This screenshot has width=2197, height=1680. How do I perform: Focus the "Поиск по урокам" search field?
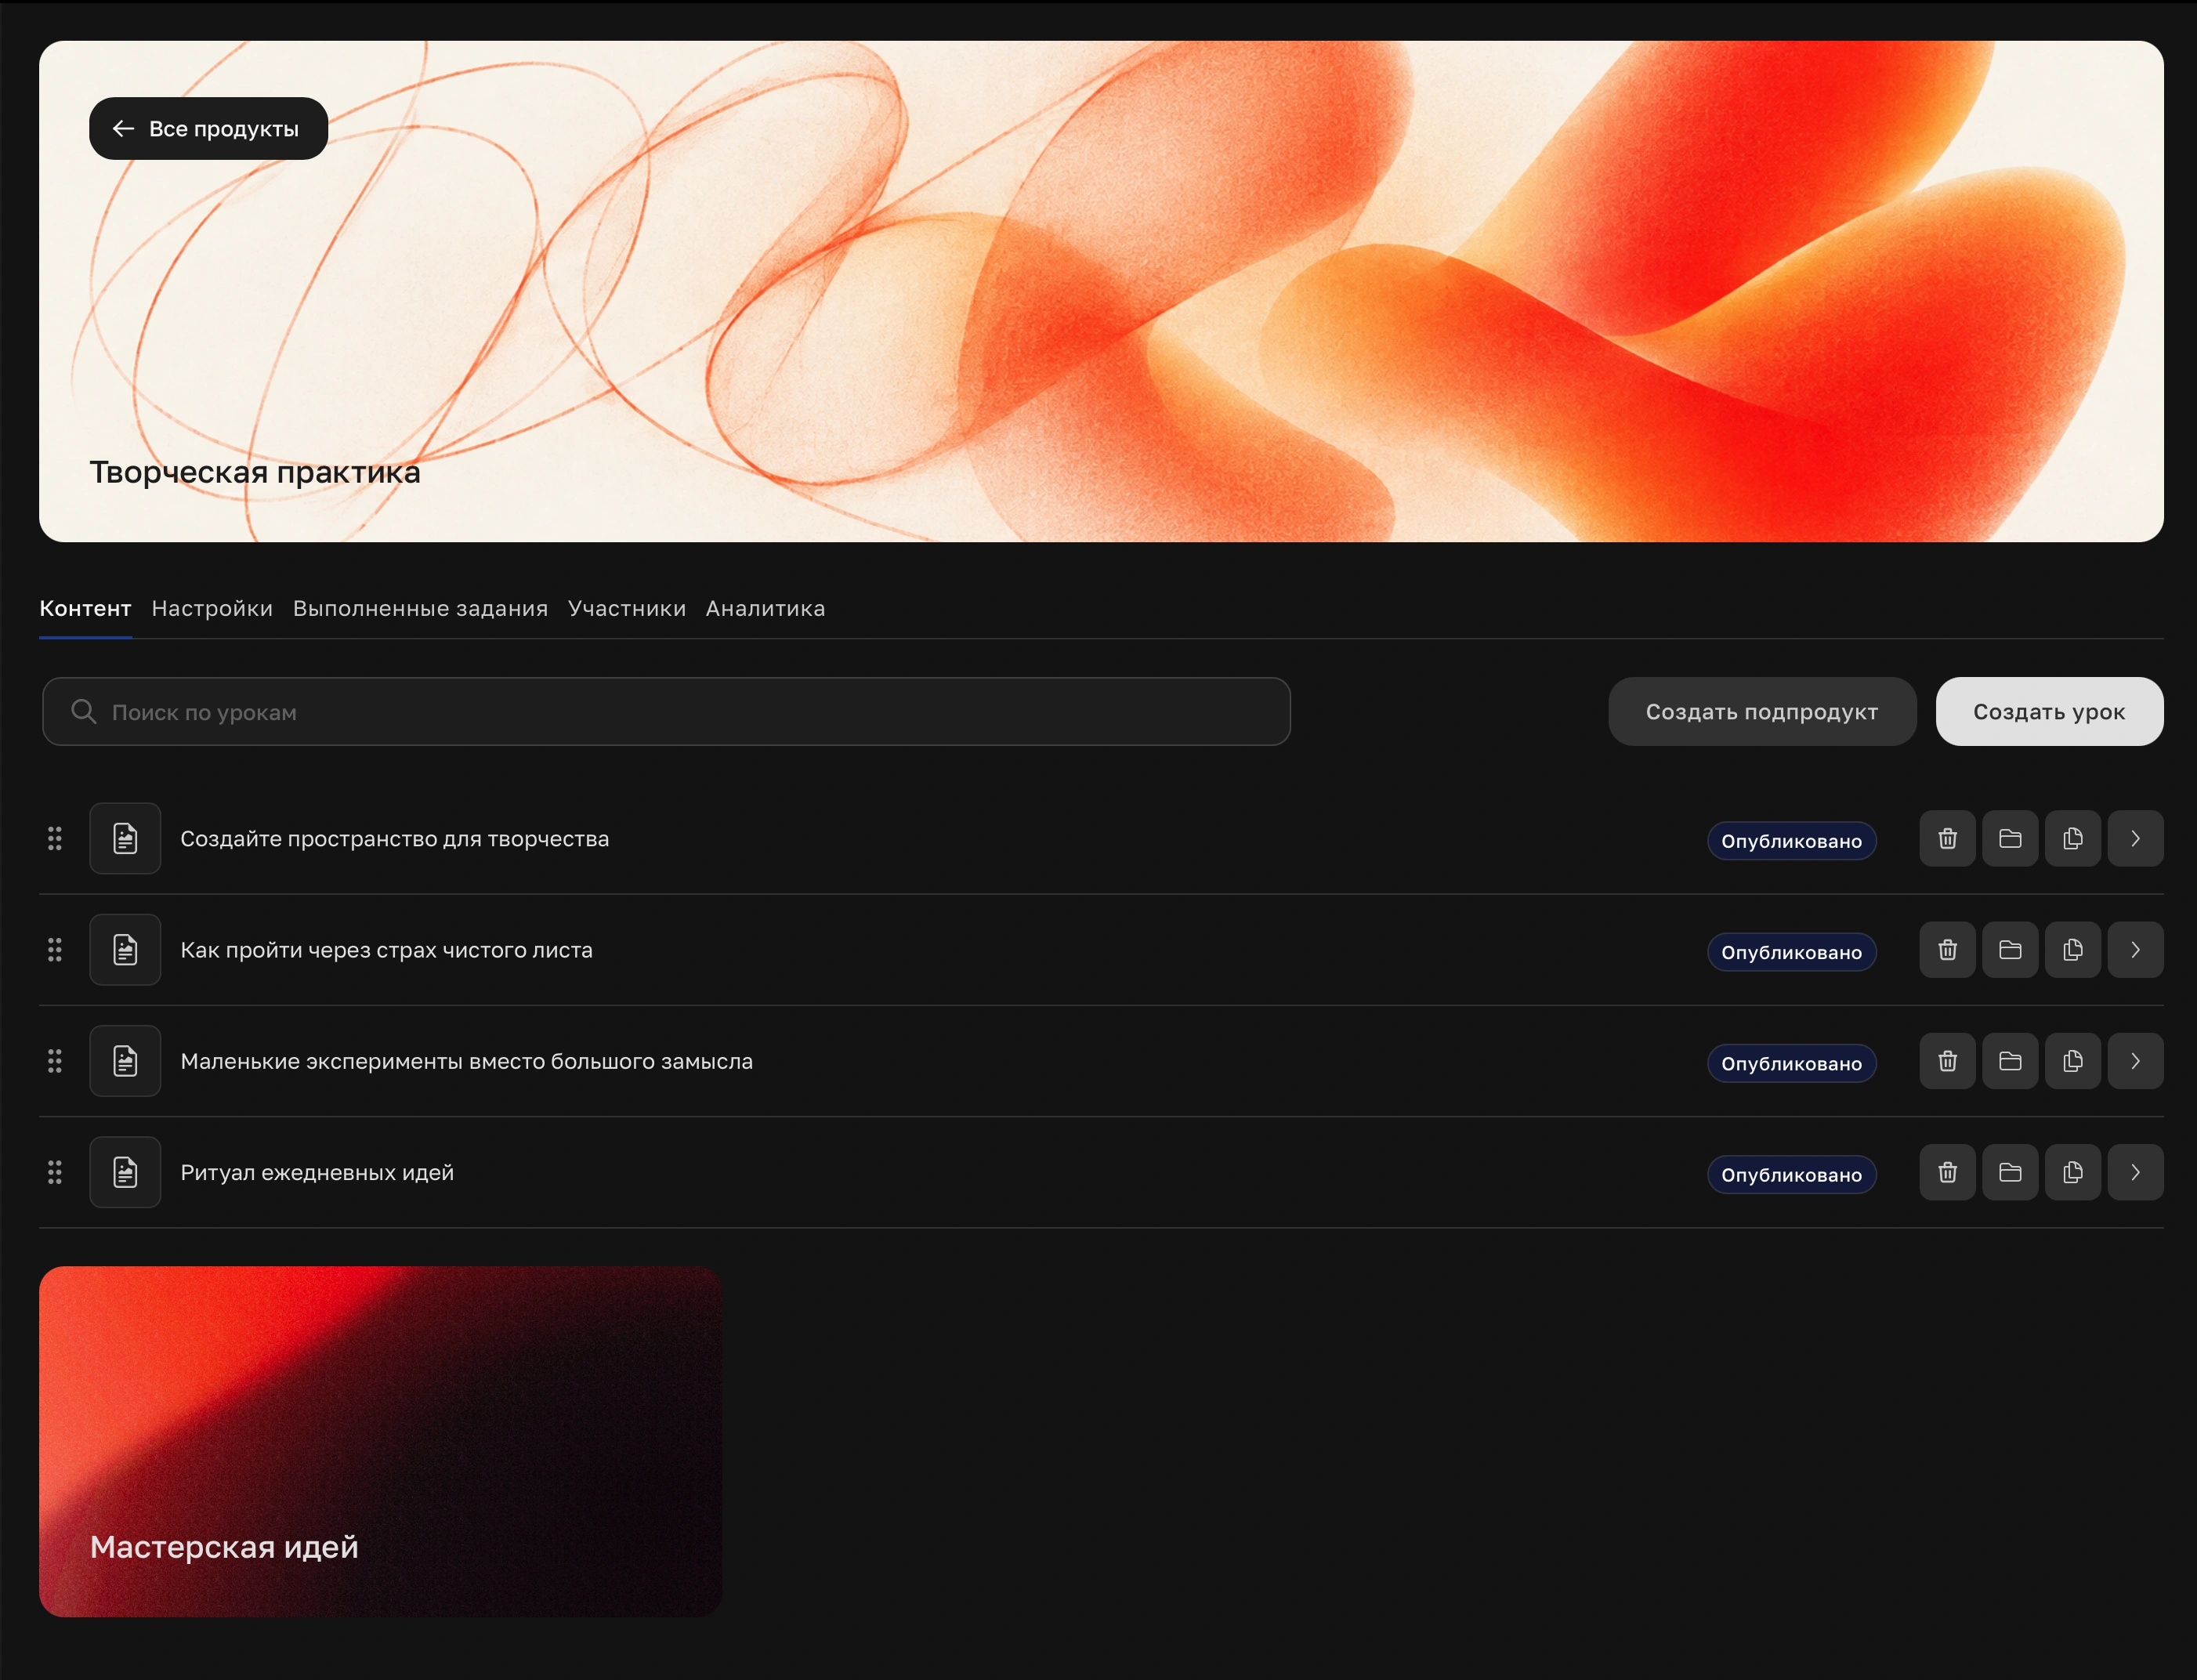tap(666, 711)
